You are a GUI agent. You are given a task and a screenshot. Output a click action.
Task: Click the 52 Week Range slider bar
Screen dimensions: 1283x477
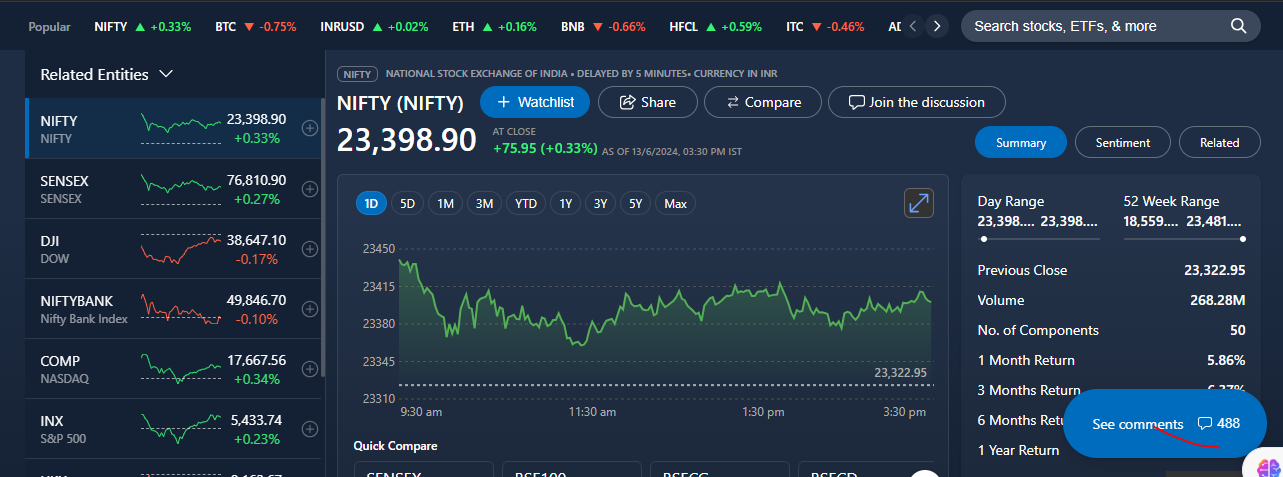coord(1185,238)
